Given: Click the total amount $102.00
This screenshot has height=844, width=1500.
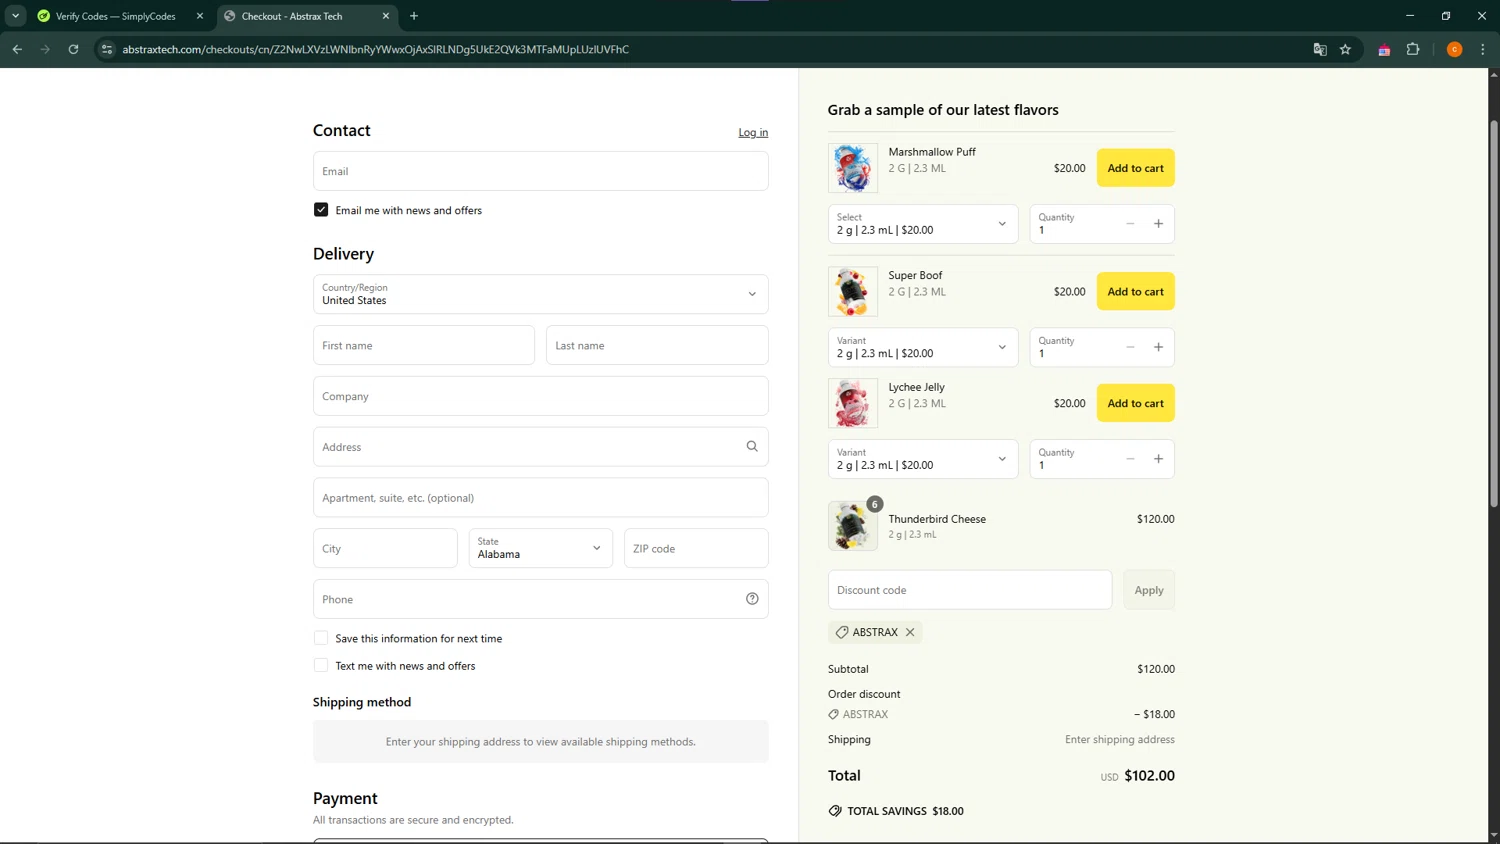Looking at the screenshot, I should click(x=1149, y=775).
